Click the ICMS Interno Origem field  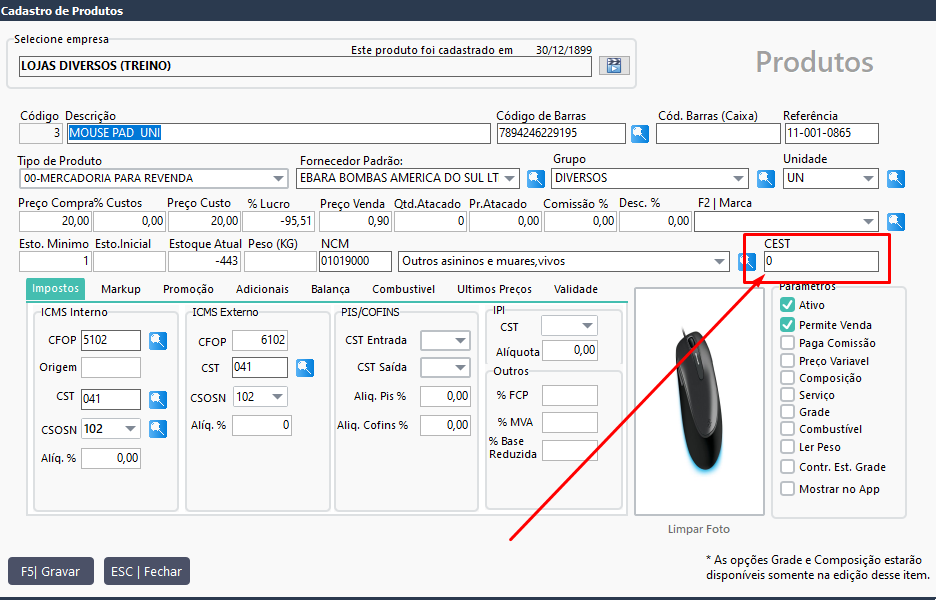[110, 367]
